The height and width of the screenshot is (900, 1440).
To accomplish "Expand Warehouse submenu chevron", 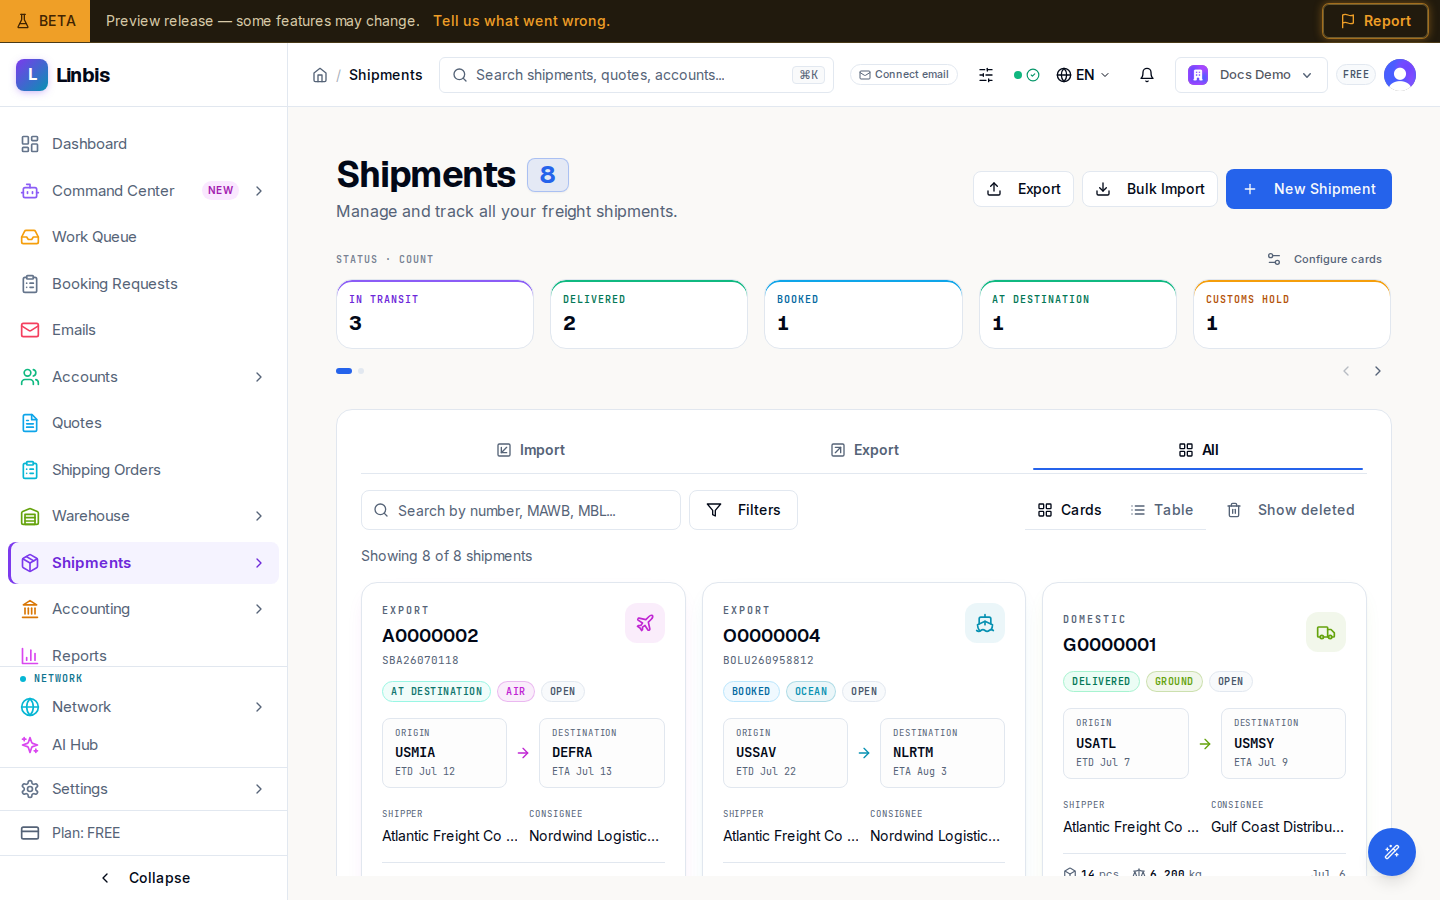I will [259, 516].
